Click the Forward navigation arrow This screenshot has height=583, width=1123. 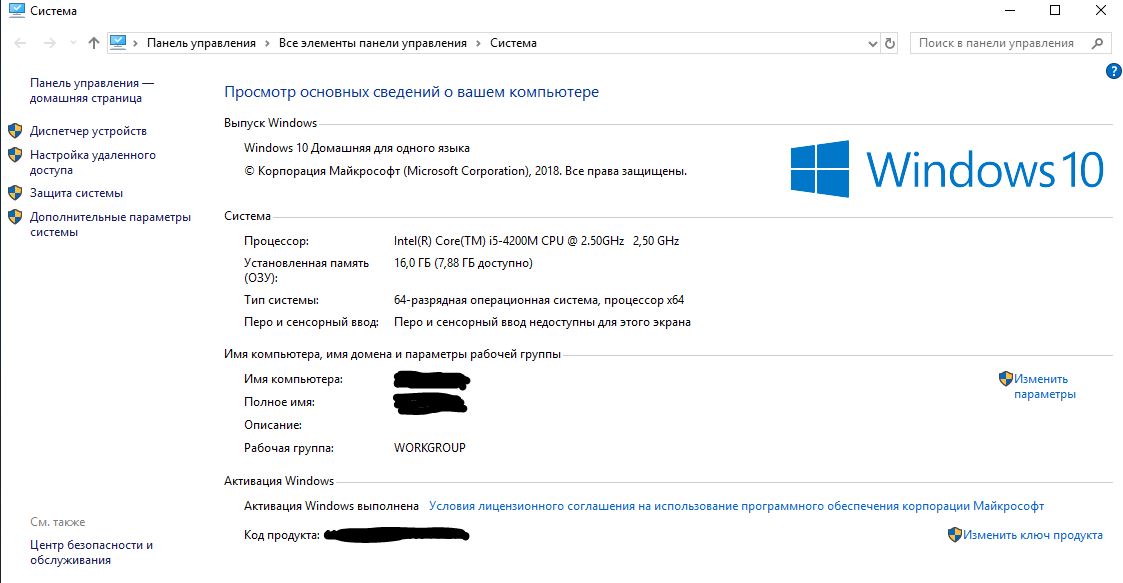click(x=49, y=43)
